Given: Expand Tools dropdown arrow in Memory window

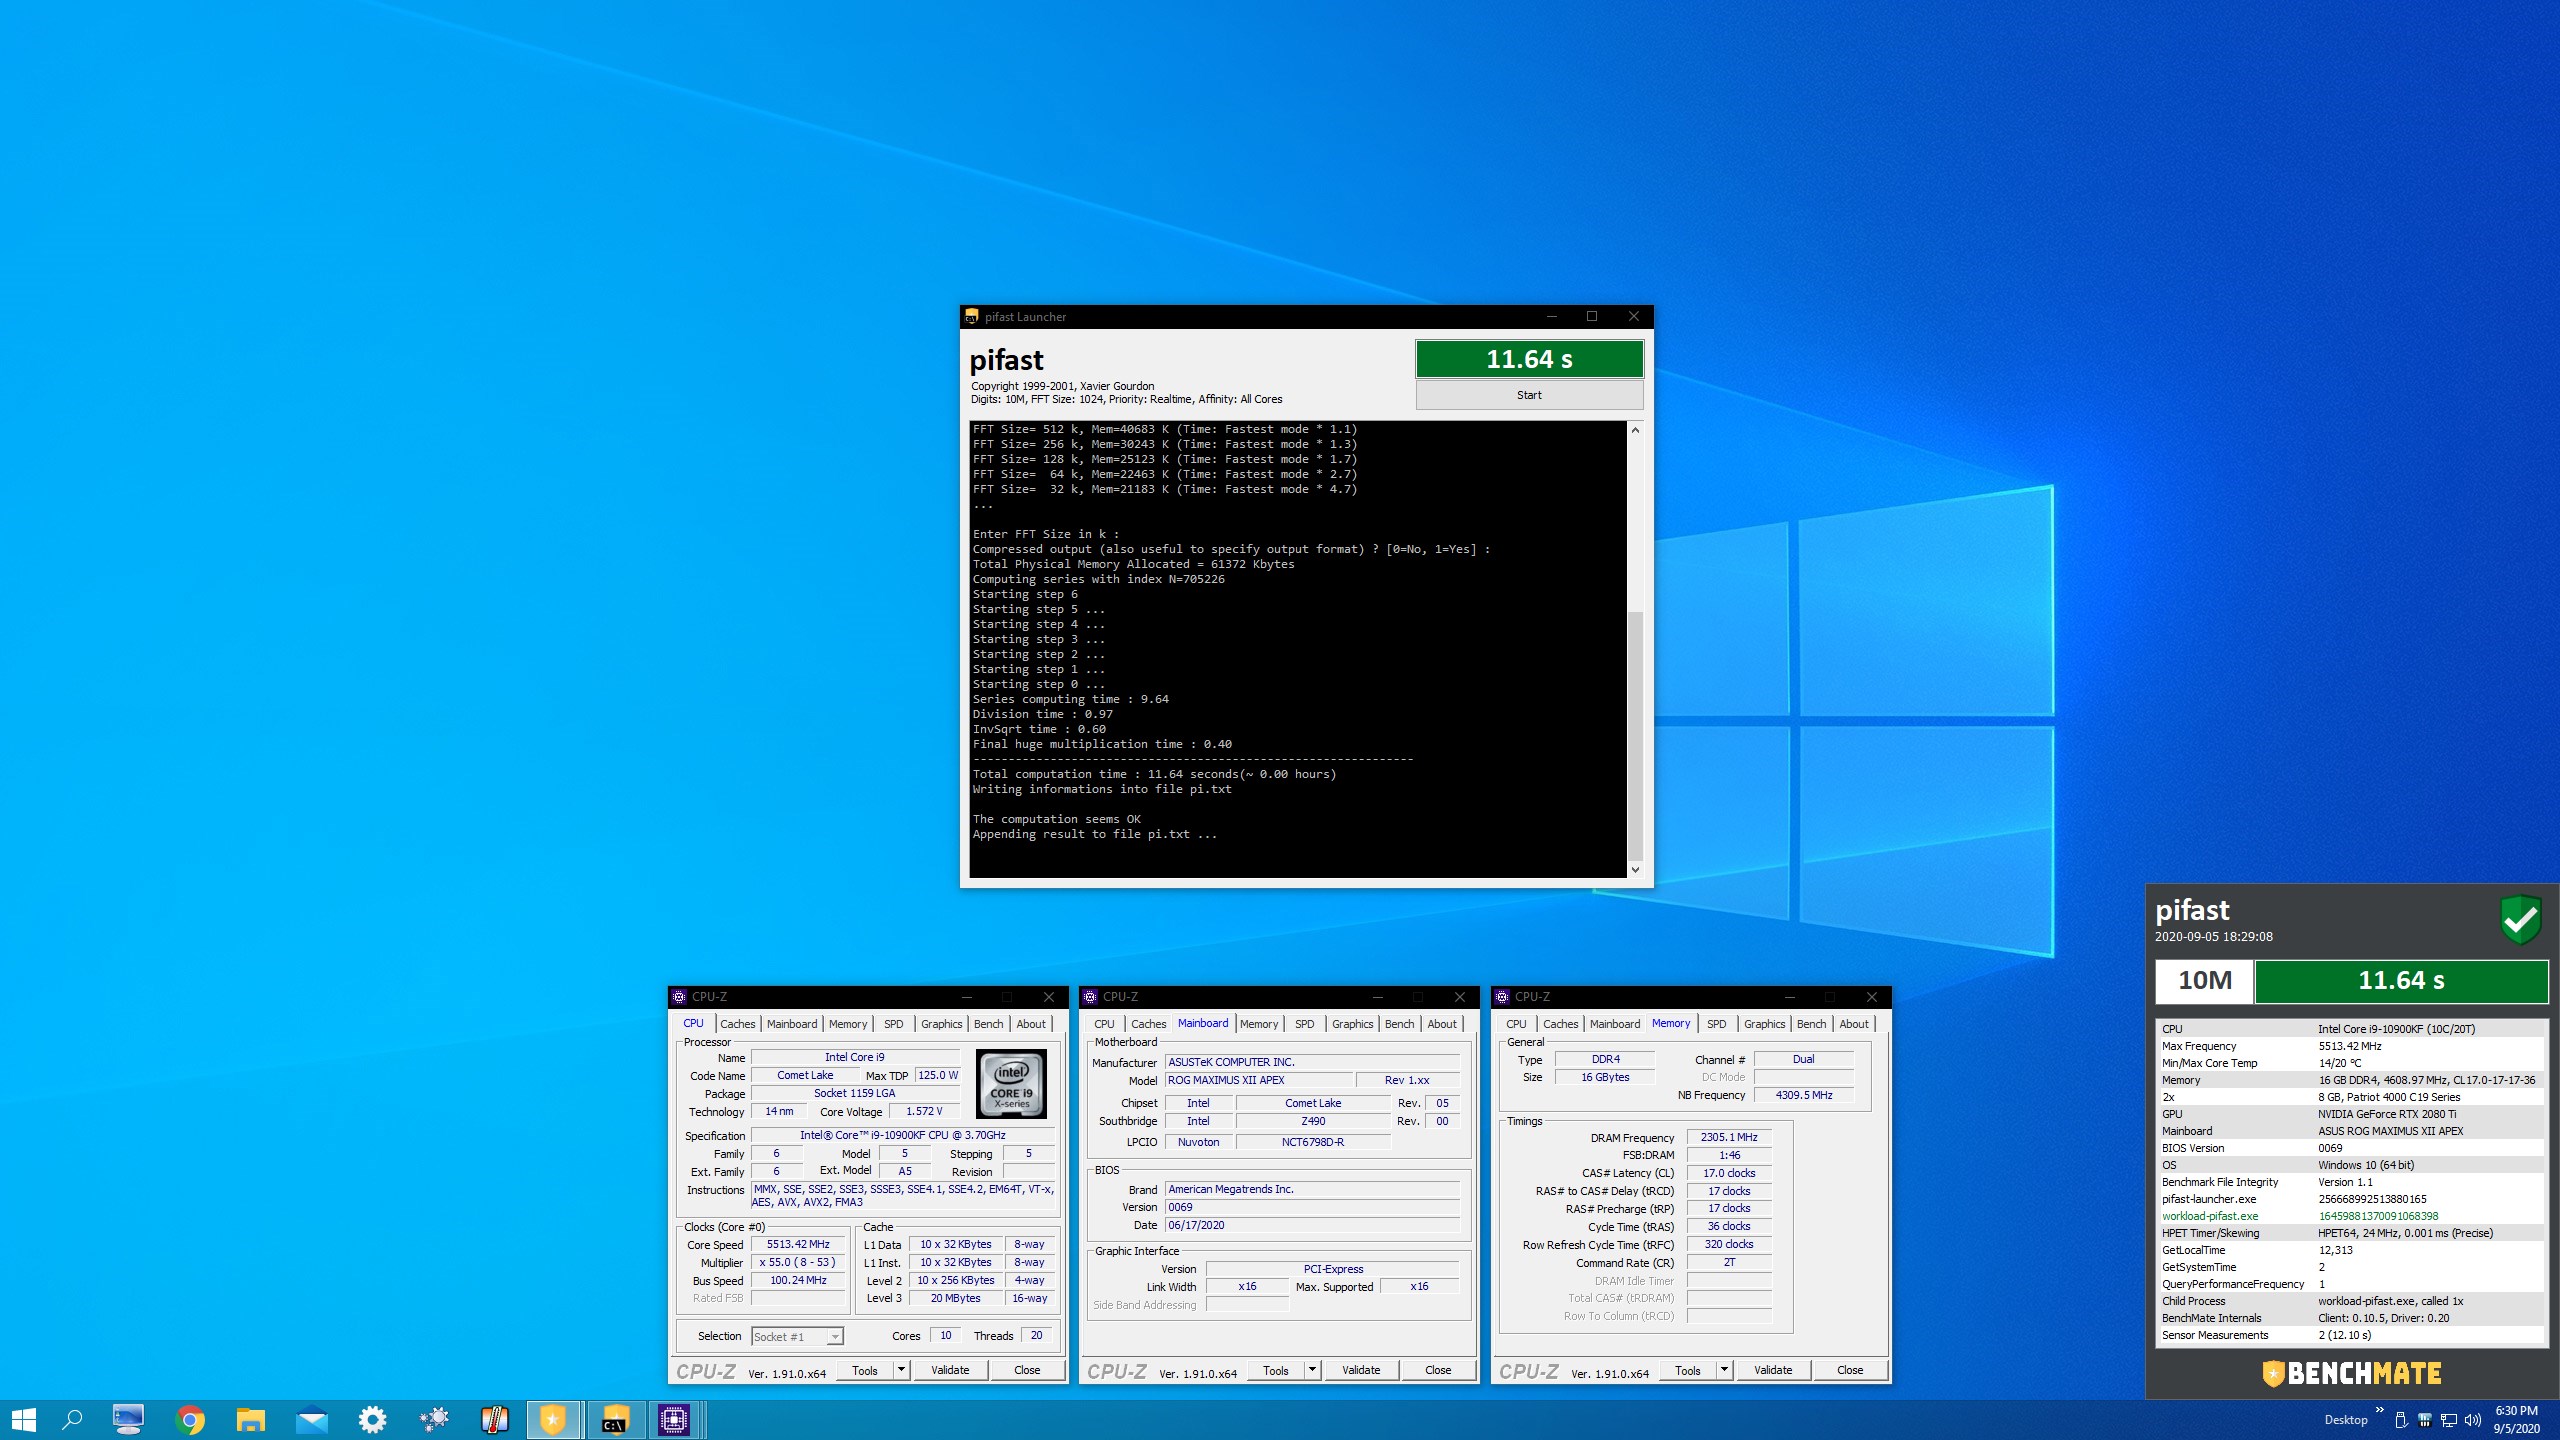Looking at the screenshot, I should (x=1724, y=1370).
